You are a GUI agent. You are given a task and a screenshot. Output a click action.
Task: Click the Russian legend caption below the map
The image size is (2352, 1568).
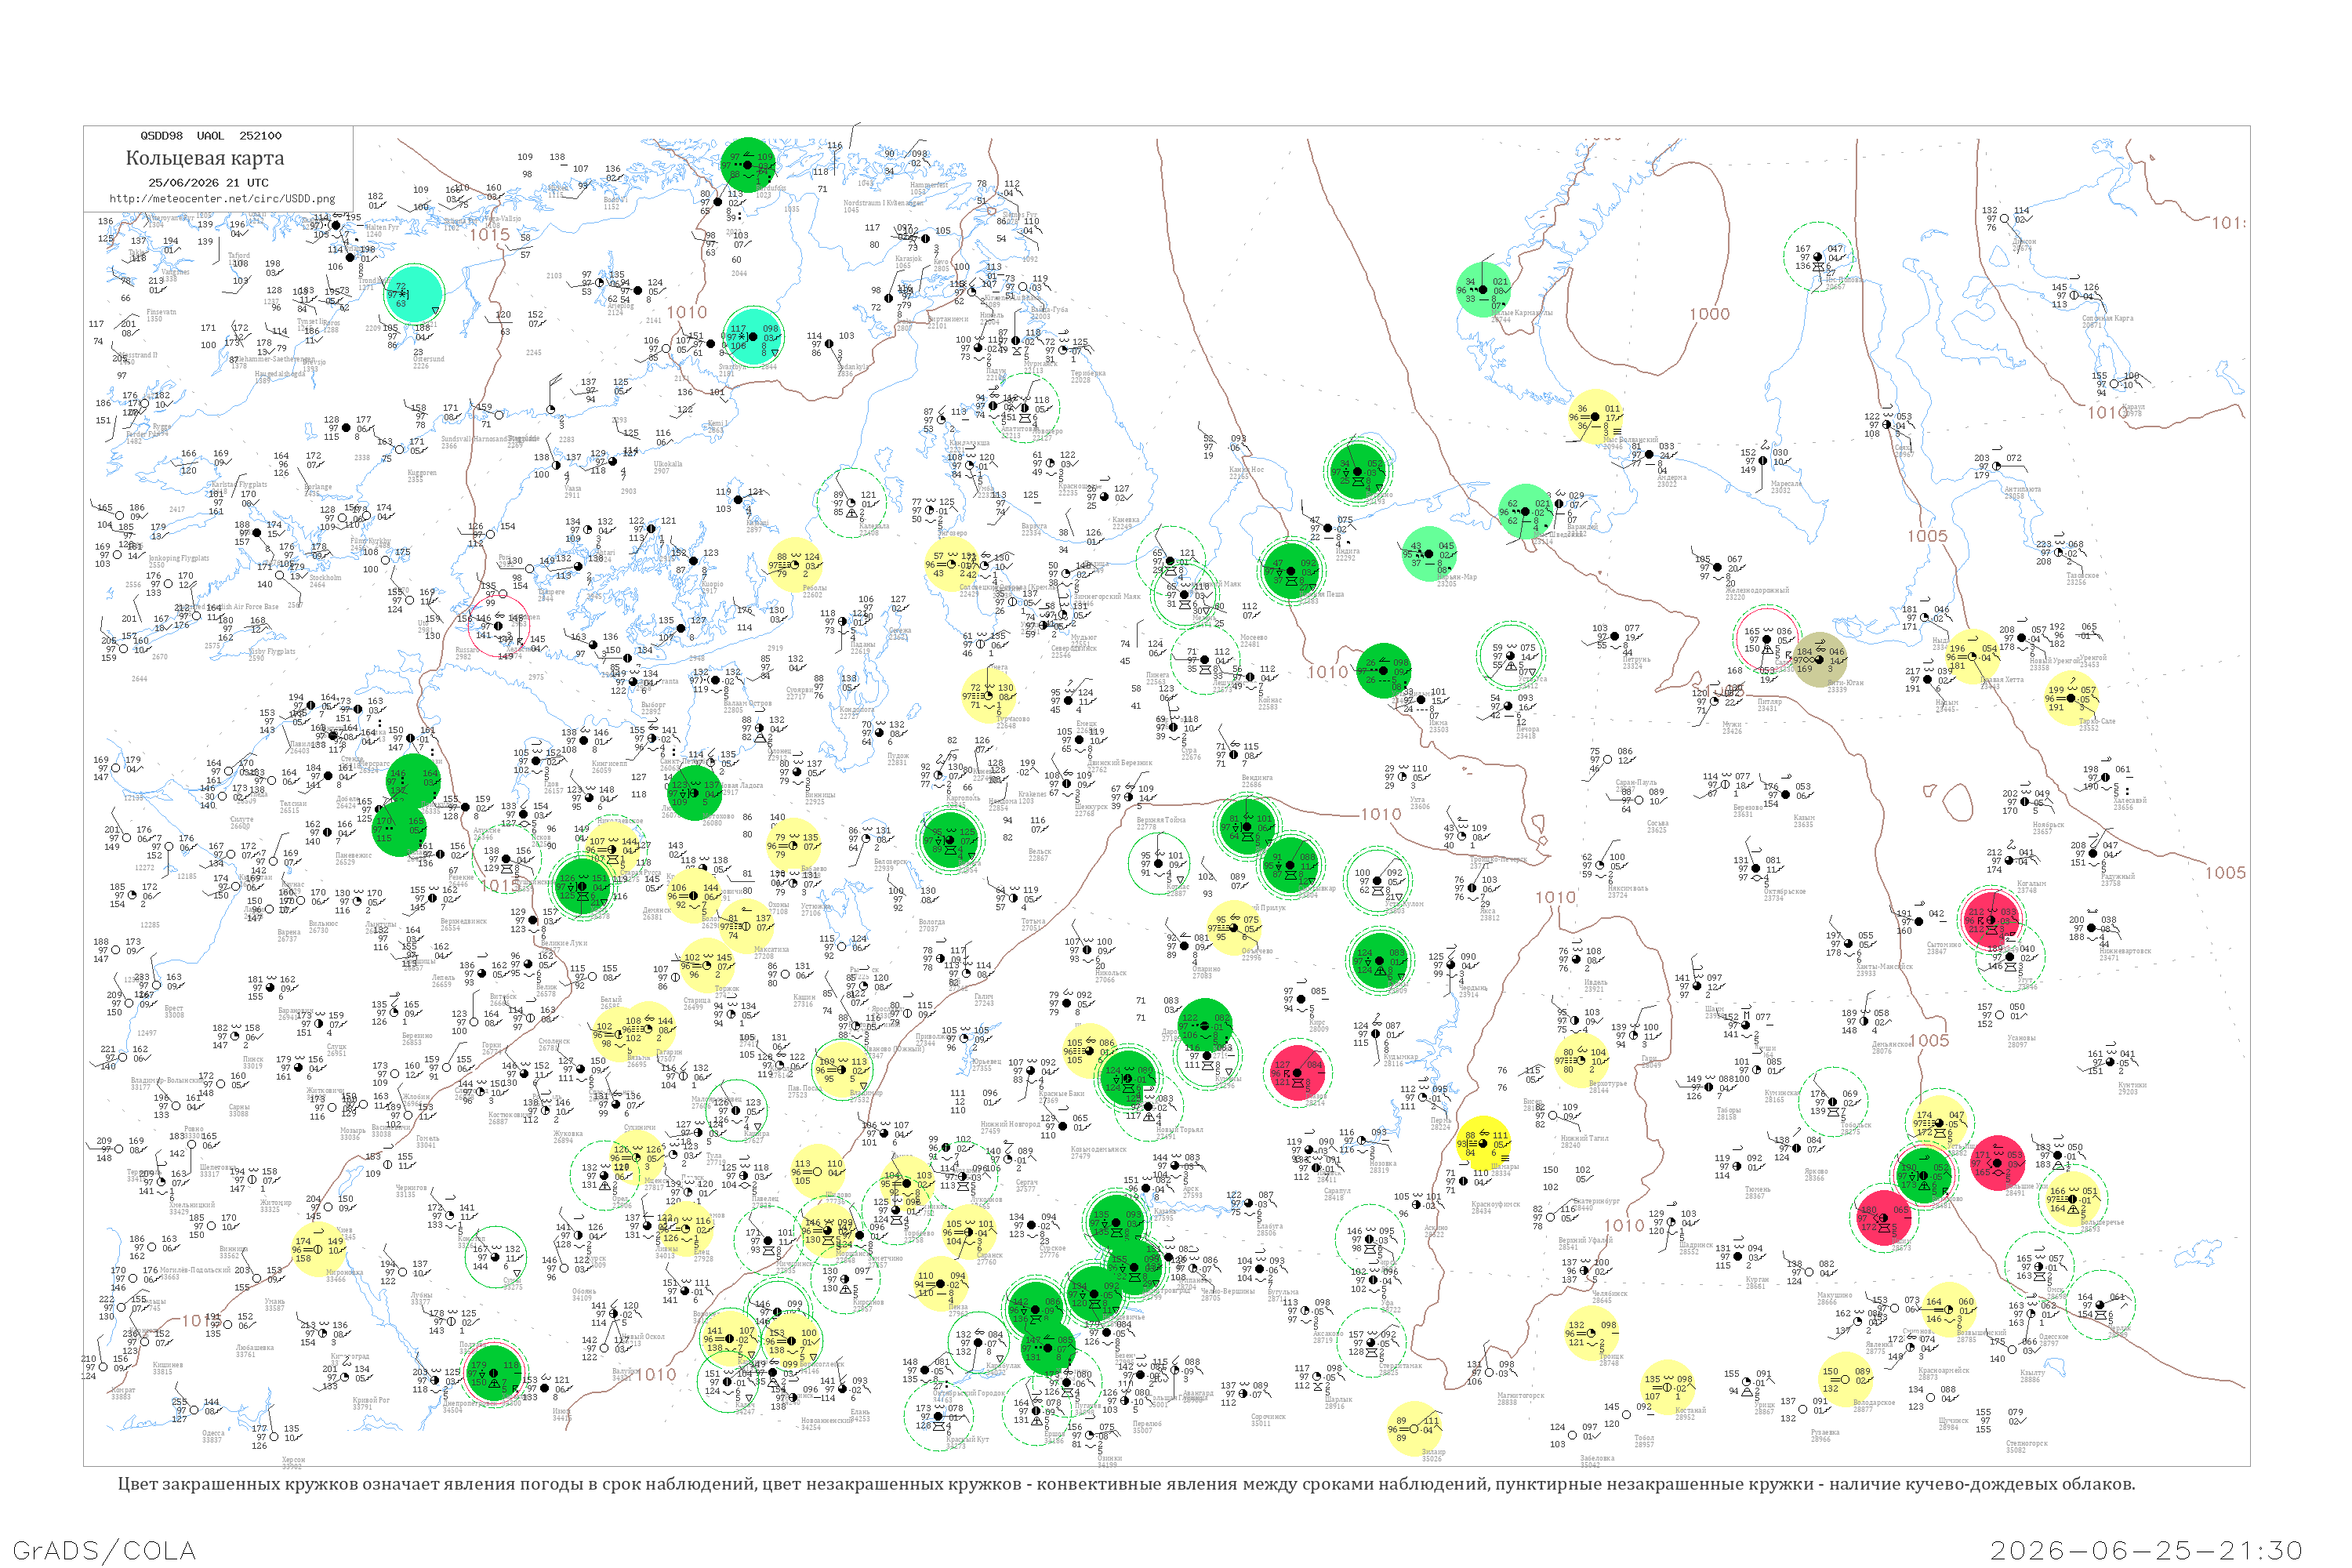pos(1126,1484)
